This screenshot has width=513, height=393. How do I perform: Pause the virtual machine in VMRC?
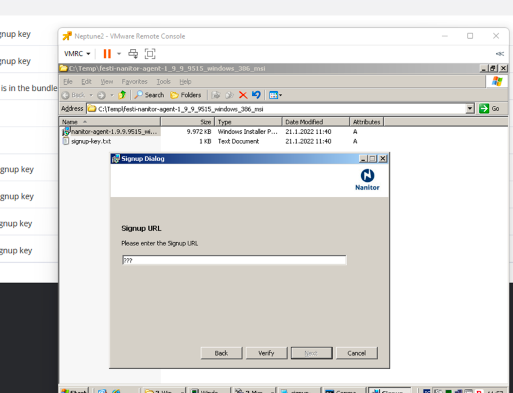(107, 54)
